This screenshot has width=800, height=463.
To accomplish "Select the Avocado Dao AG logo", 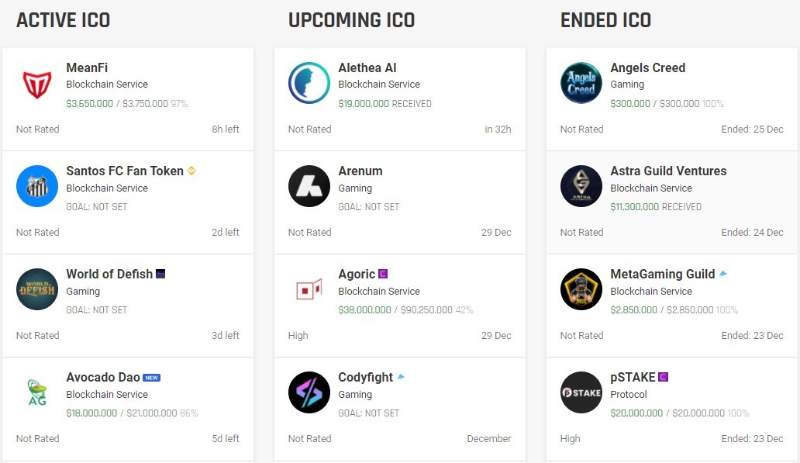I will [x=37, y=392].
